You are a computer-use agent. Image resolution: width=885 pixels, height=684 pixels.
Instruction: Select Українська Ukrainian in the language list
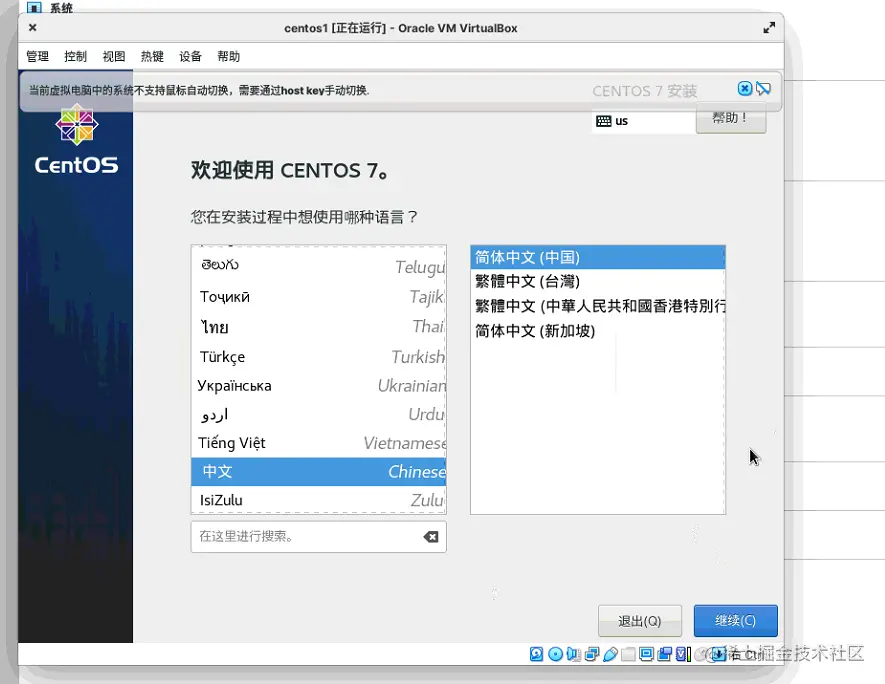tap(319, 386)
